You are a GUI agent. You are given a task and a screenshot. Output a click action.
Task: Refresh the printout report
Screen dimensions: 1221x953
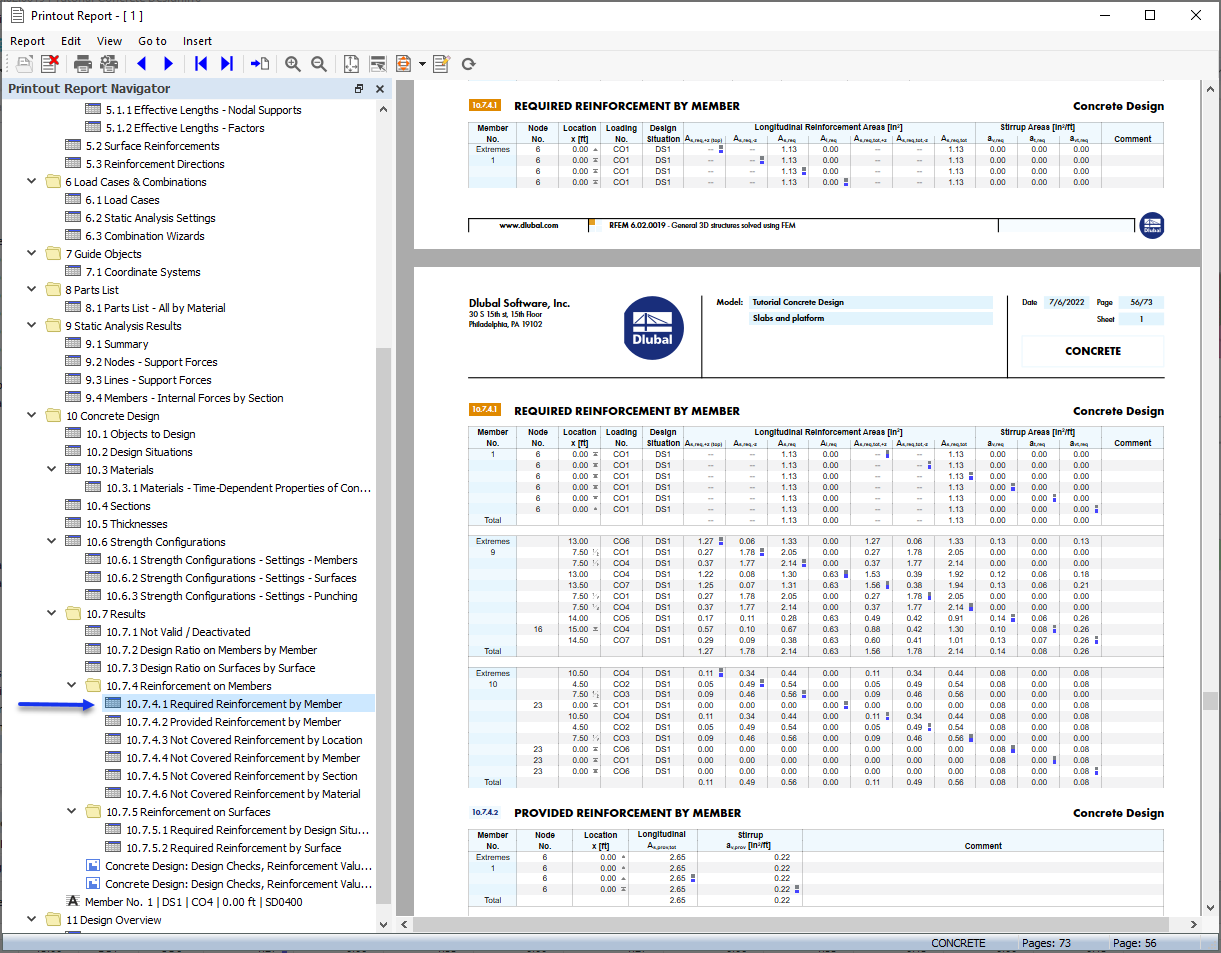coord(468,64)
